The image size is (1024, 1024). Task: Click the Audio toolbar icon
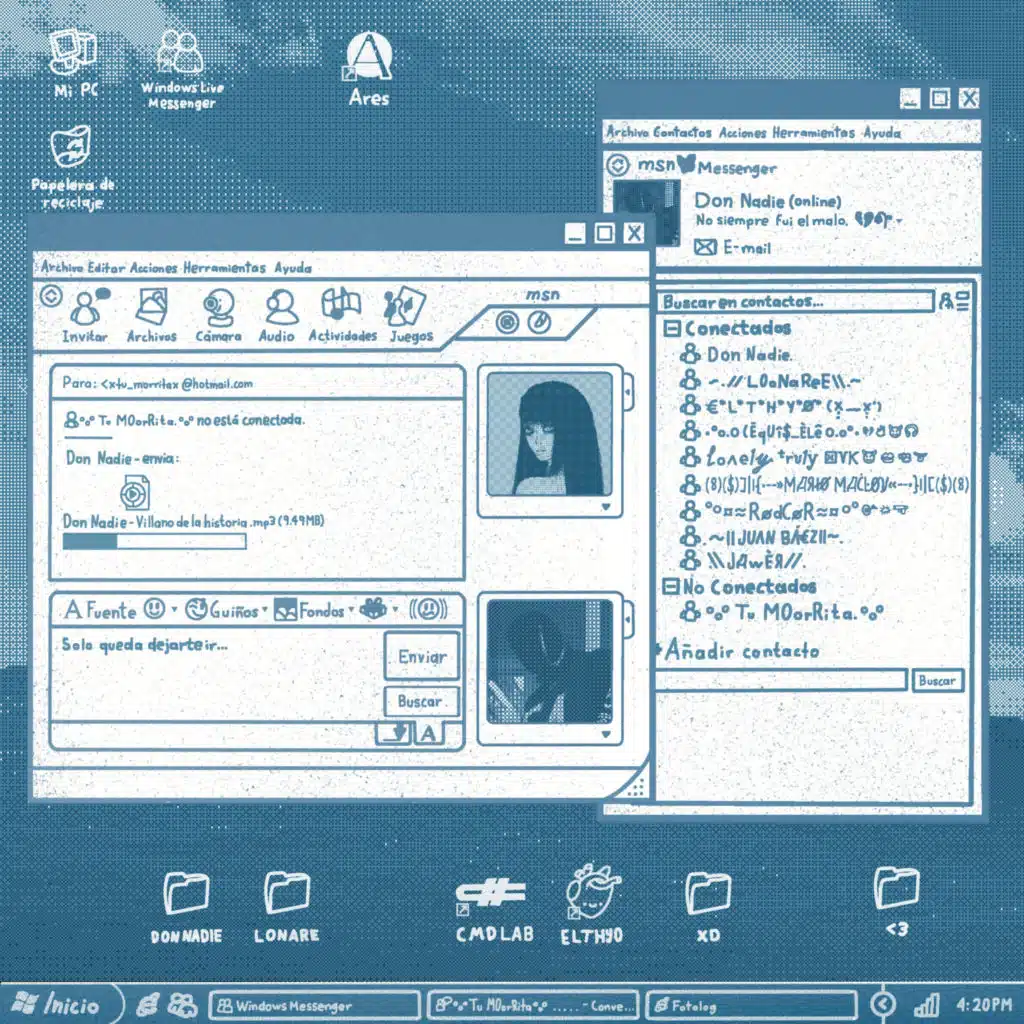(281, 307)
